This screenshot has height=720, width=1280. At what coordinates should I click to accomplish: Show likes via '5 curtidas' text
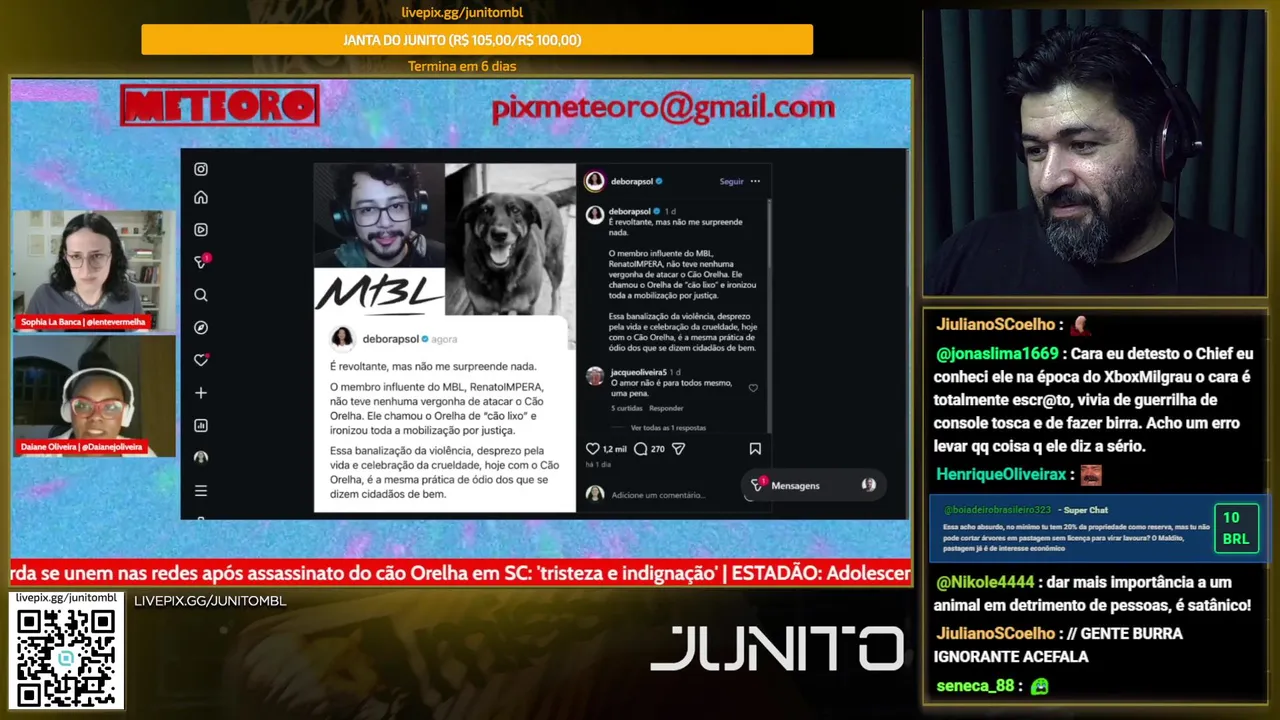tap(627, 408)
